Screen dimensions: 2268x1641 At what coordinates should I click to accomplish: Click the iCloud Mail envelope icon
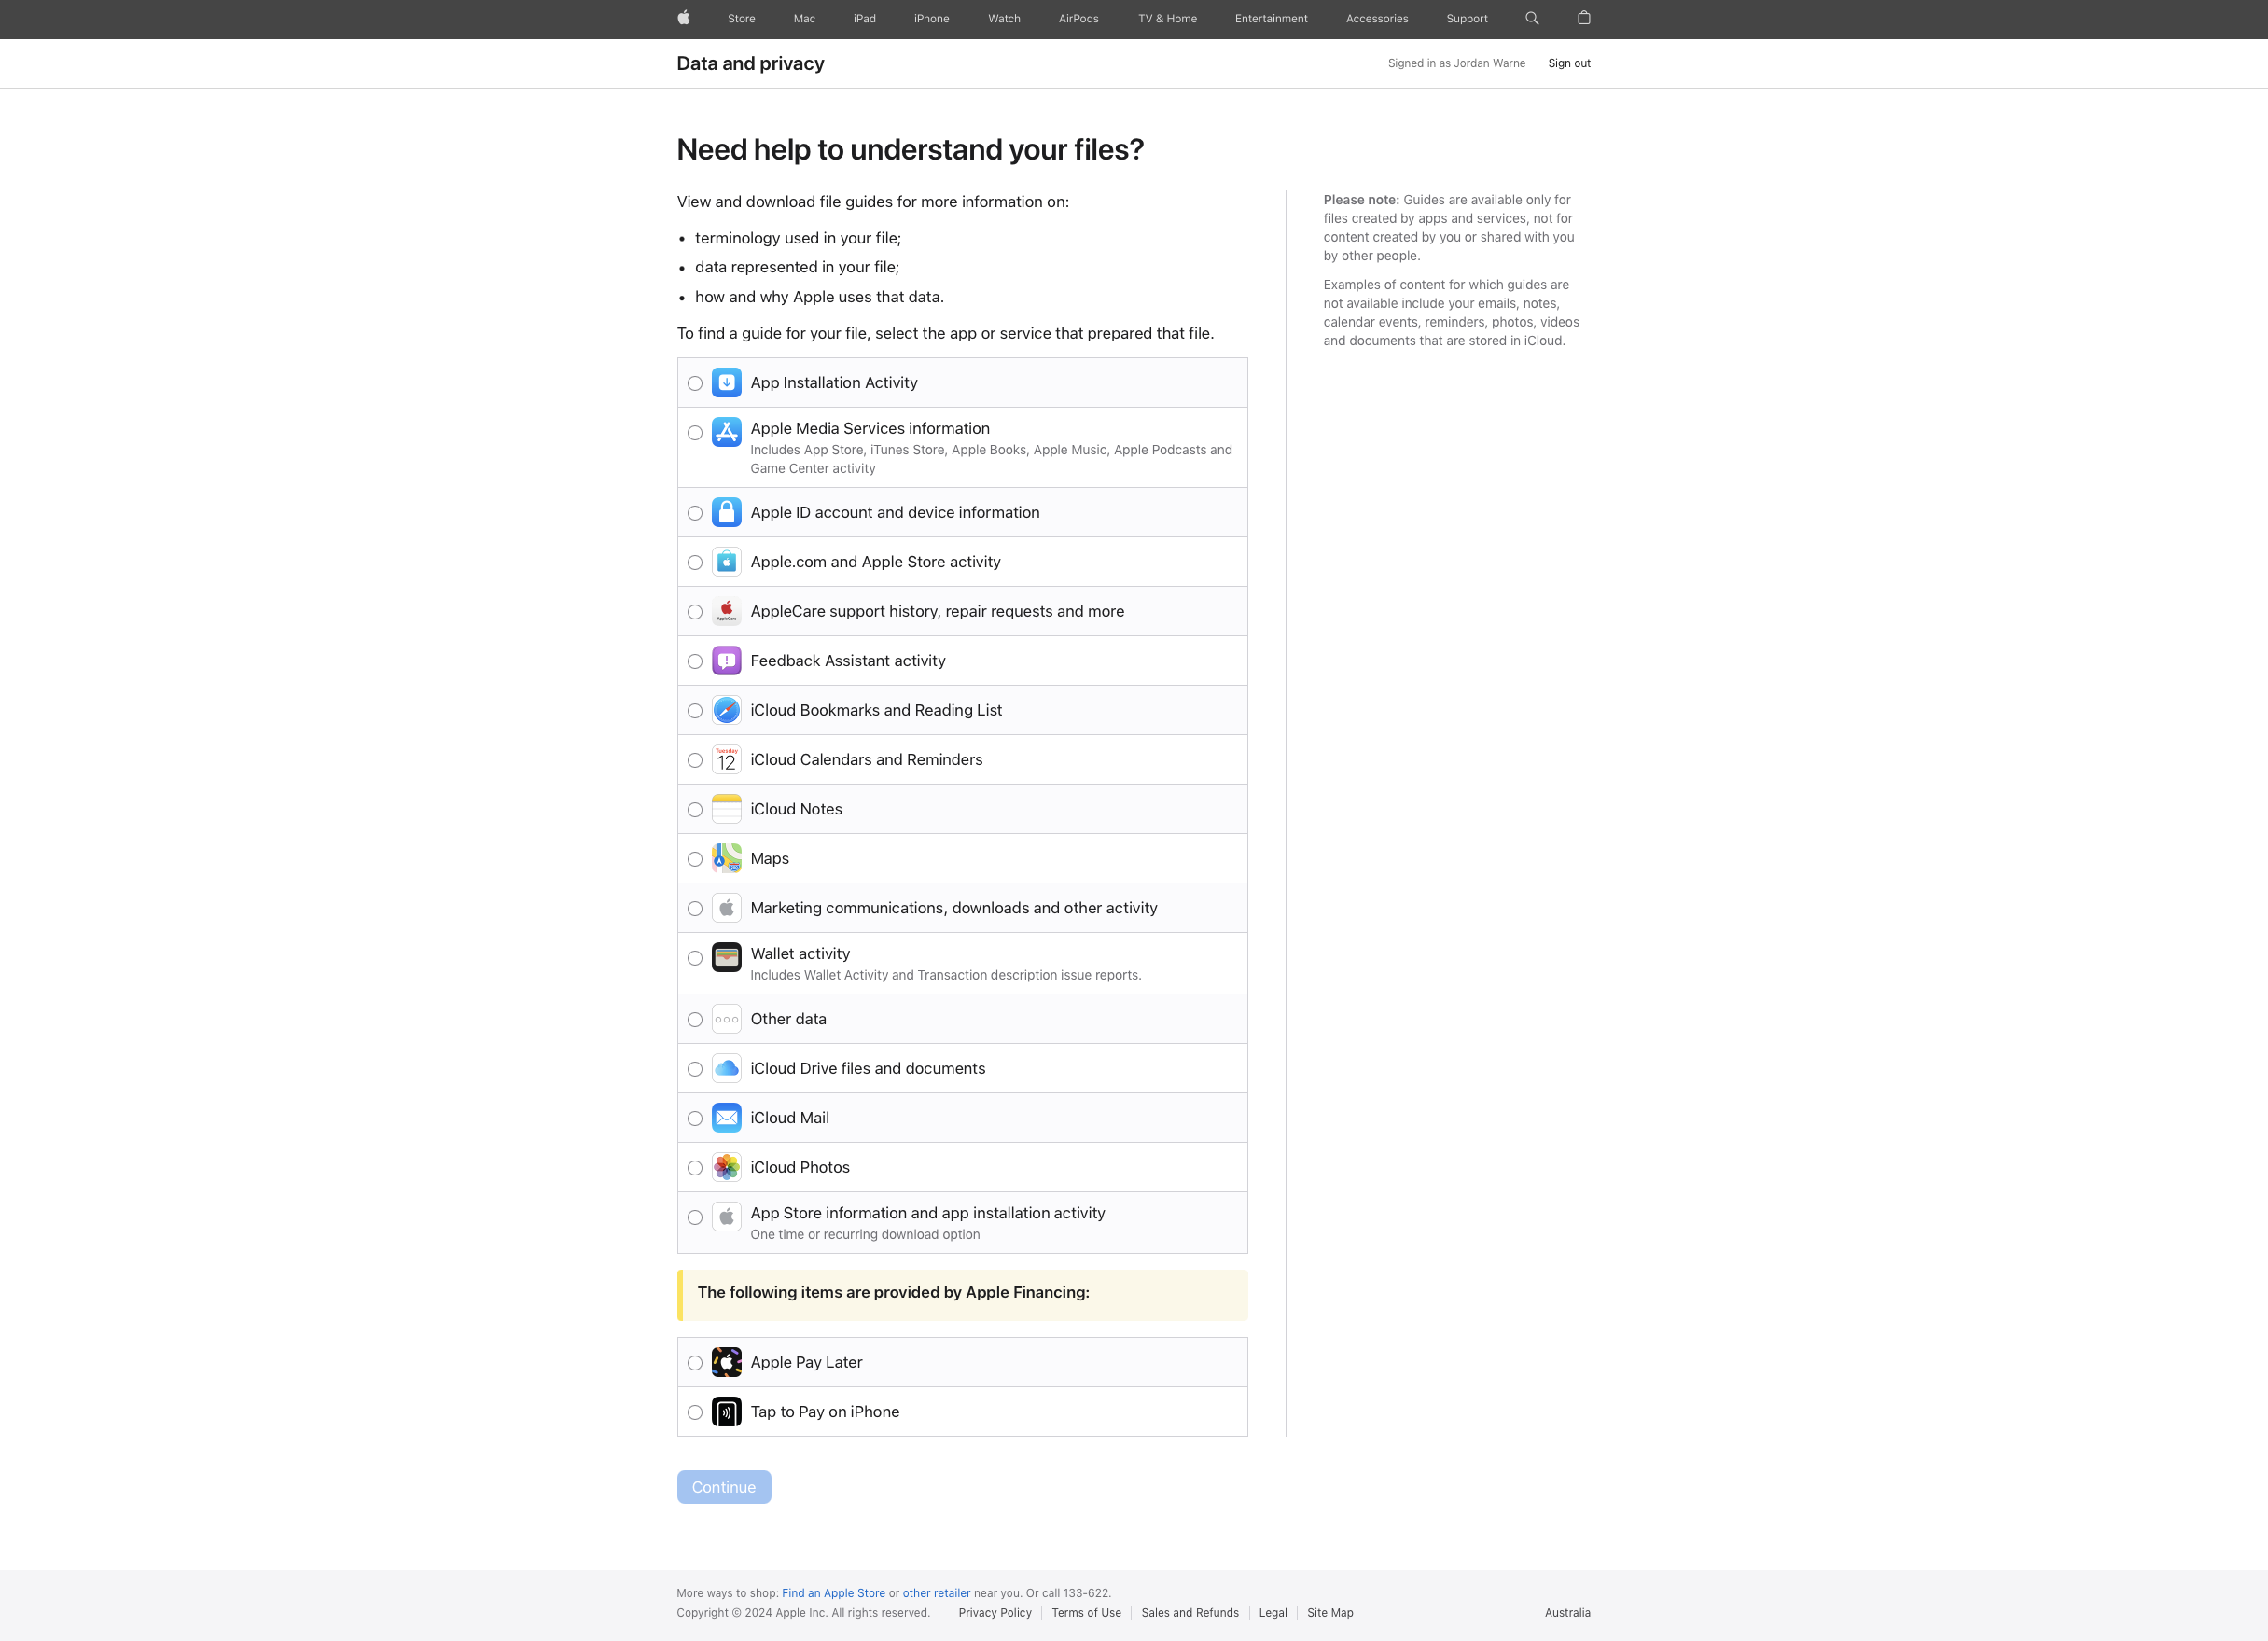(726, 1117)
